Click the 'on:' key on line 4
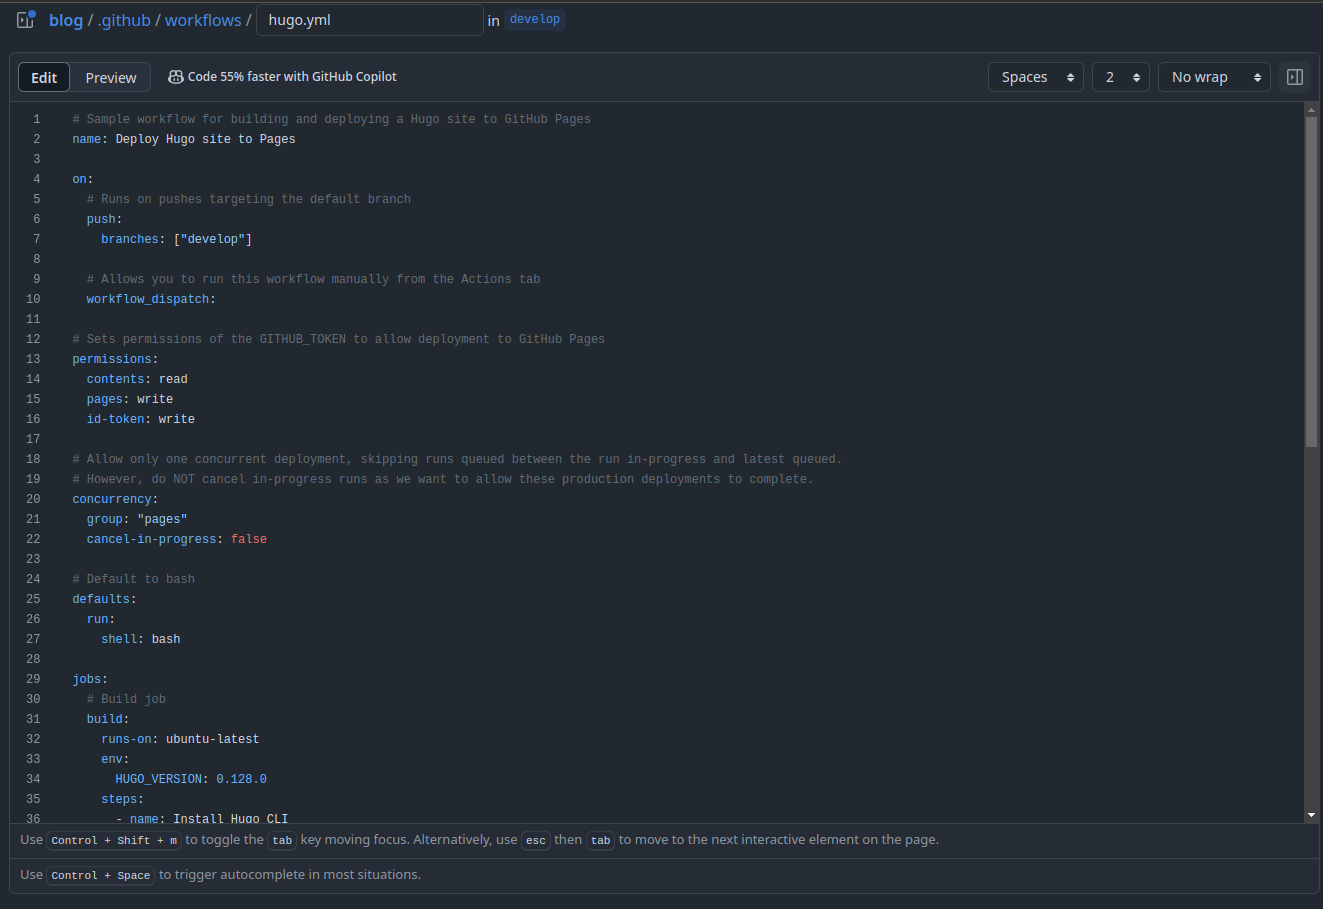This screenshot has height=909, width=1323. (x=83, y=179)
